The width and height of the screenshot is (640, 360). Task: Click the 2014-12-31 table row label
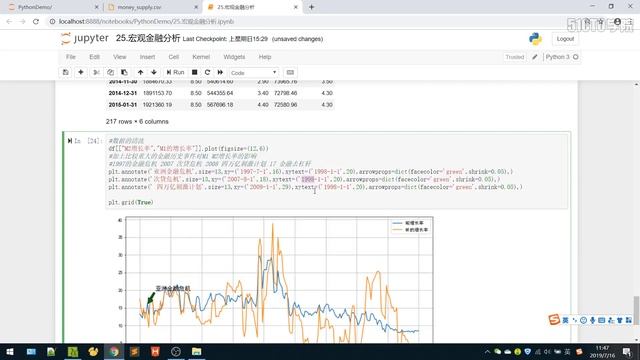click(x=123, y=93)
